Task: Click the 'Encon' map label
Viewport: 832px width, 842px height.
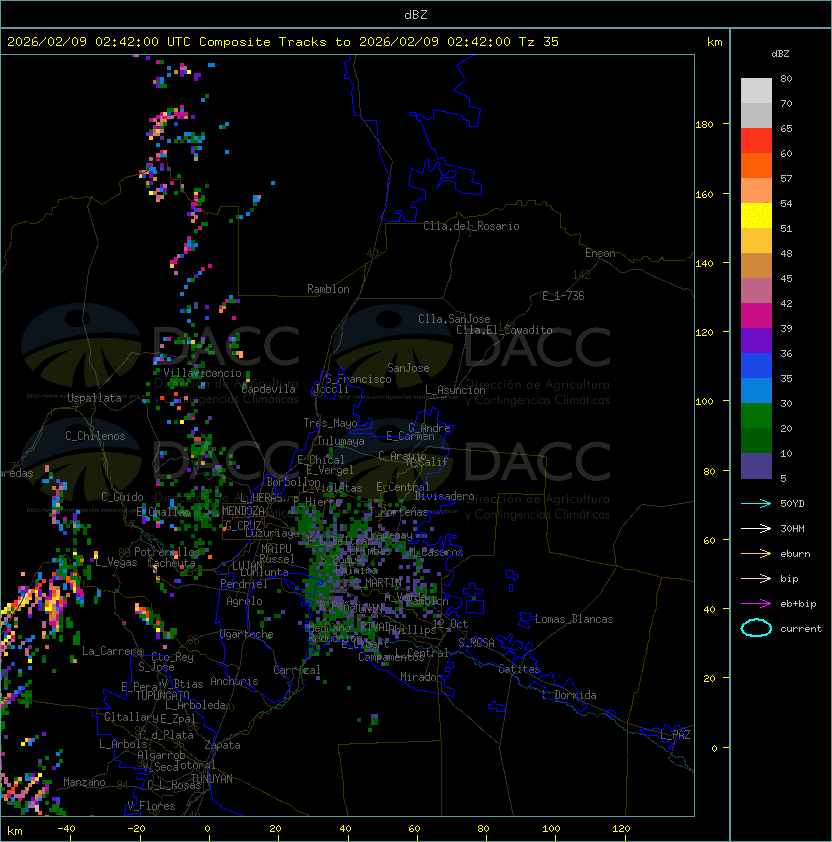Action: click(600, 253)
